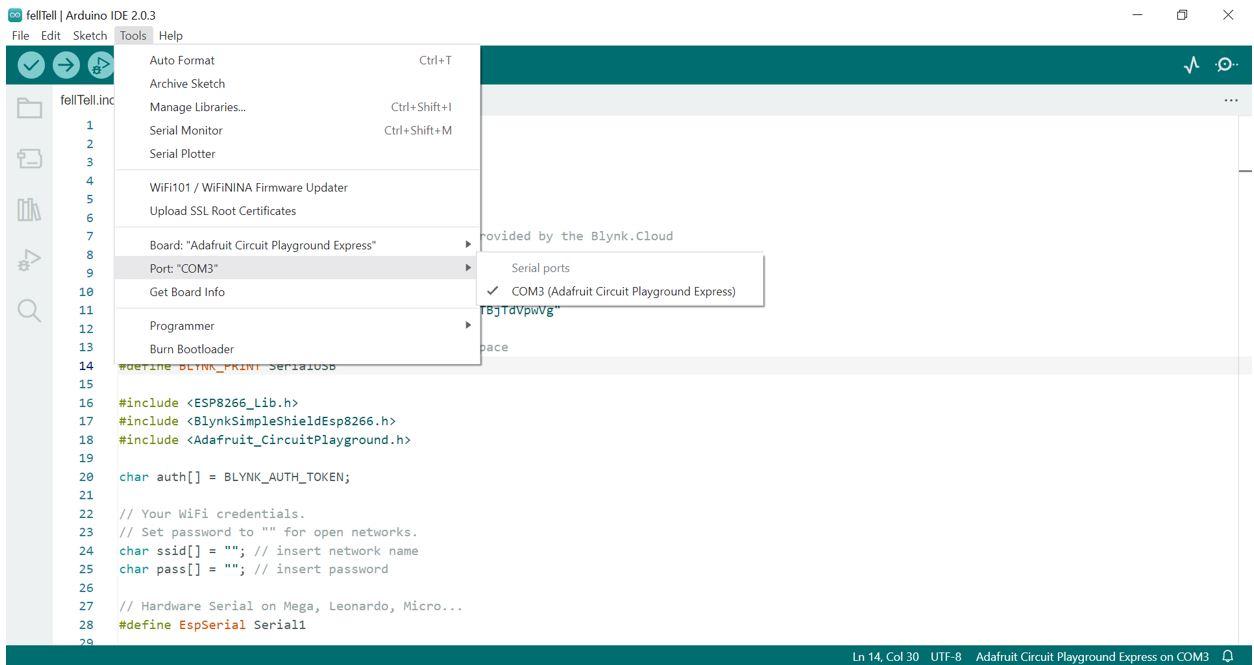This screenshot has width=1254, height=665.
Task: Toggle checked COM3 Adafruit Circuit Playground port
Action: (620, 292)
